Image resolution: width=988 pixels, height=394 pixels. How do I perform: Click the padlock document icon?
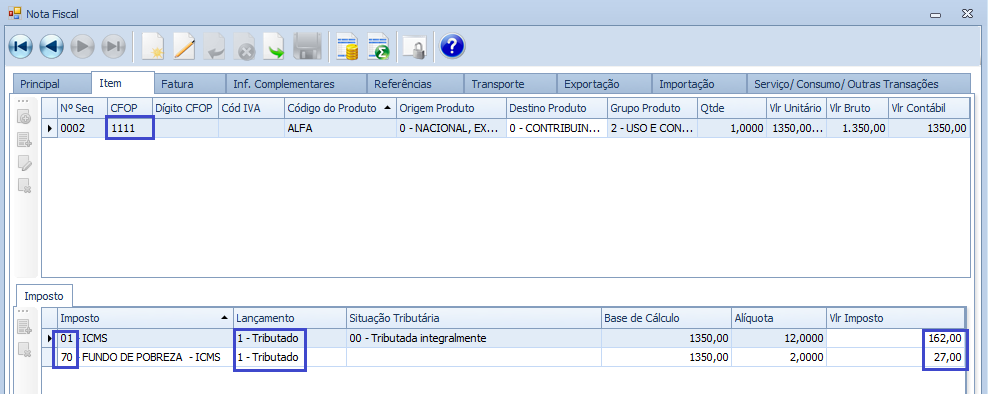point(415,47)
